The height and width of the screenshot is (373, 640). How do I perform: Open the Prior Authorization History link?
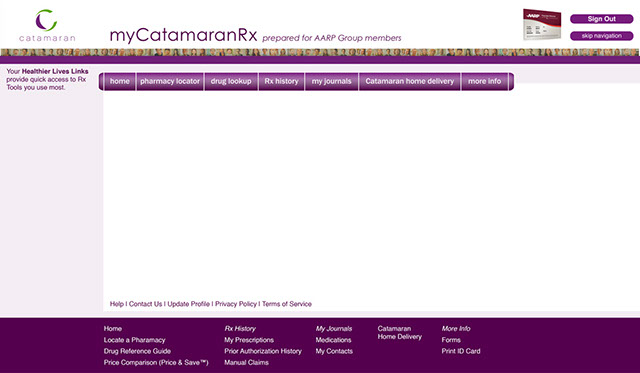[x=263, y=351]
